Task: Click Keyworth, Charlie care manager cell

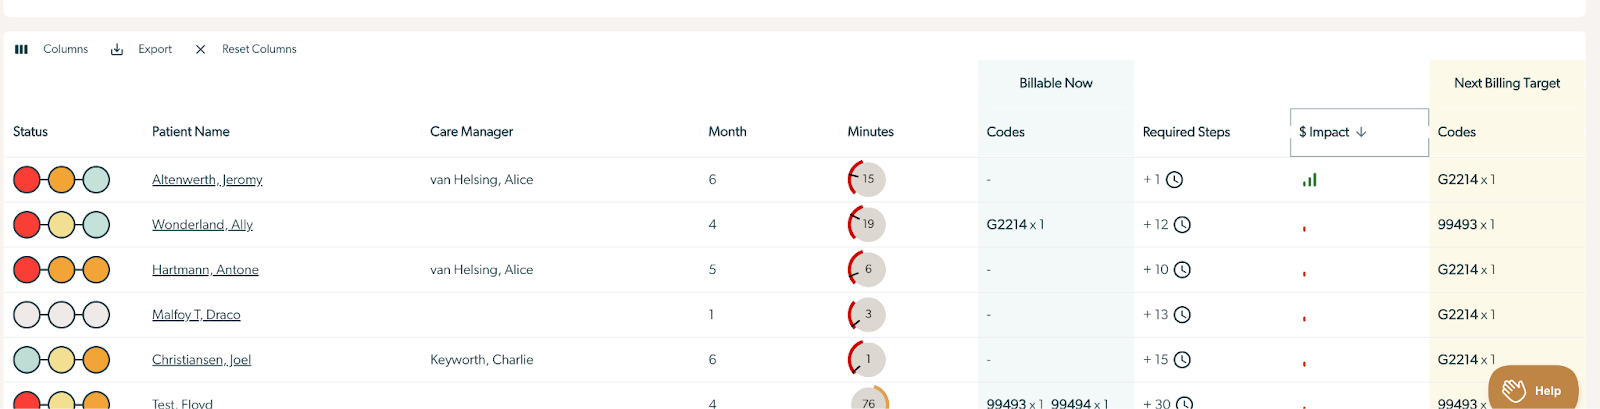Action: coord(481,360)
